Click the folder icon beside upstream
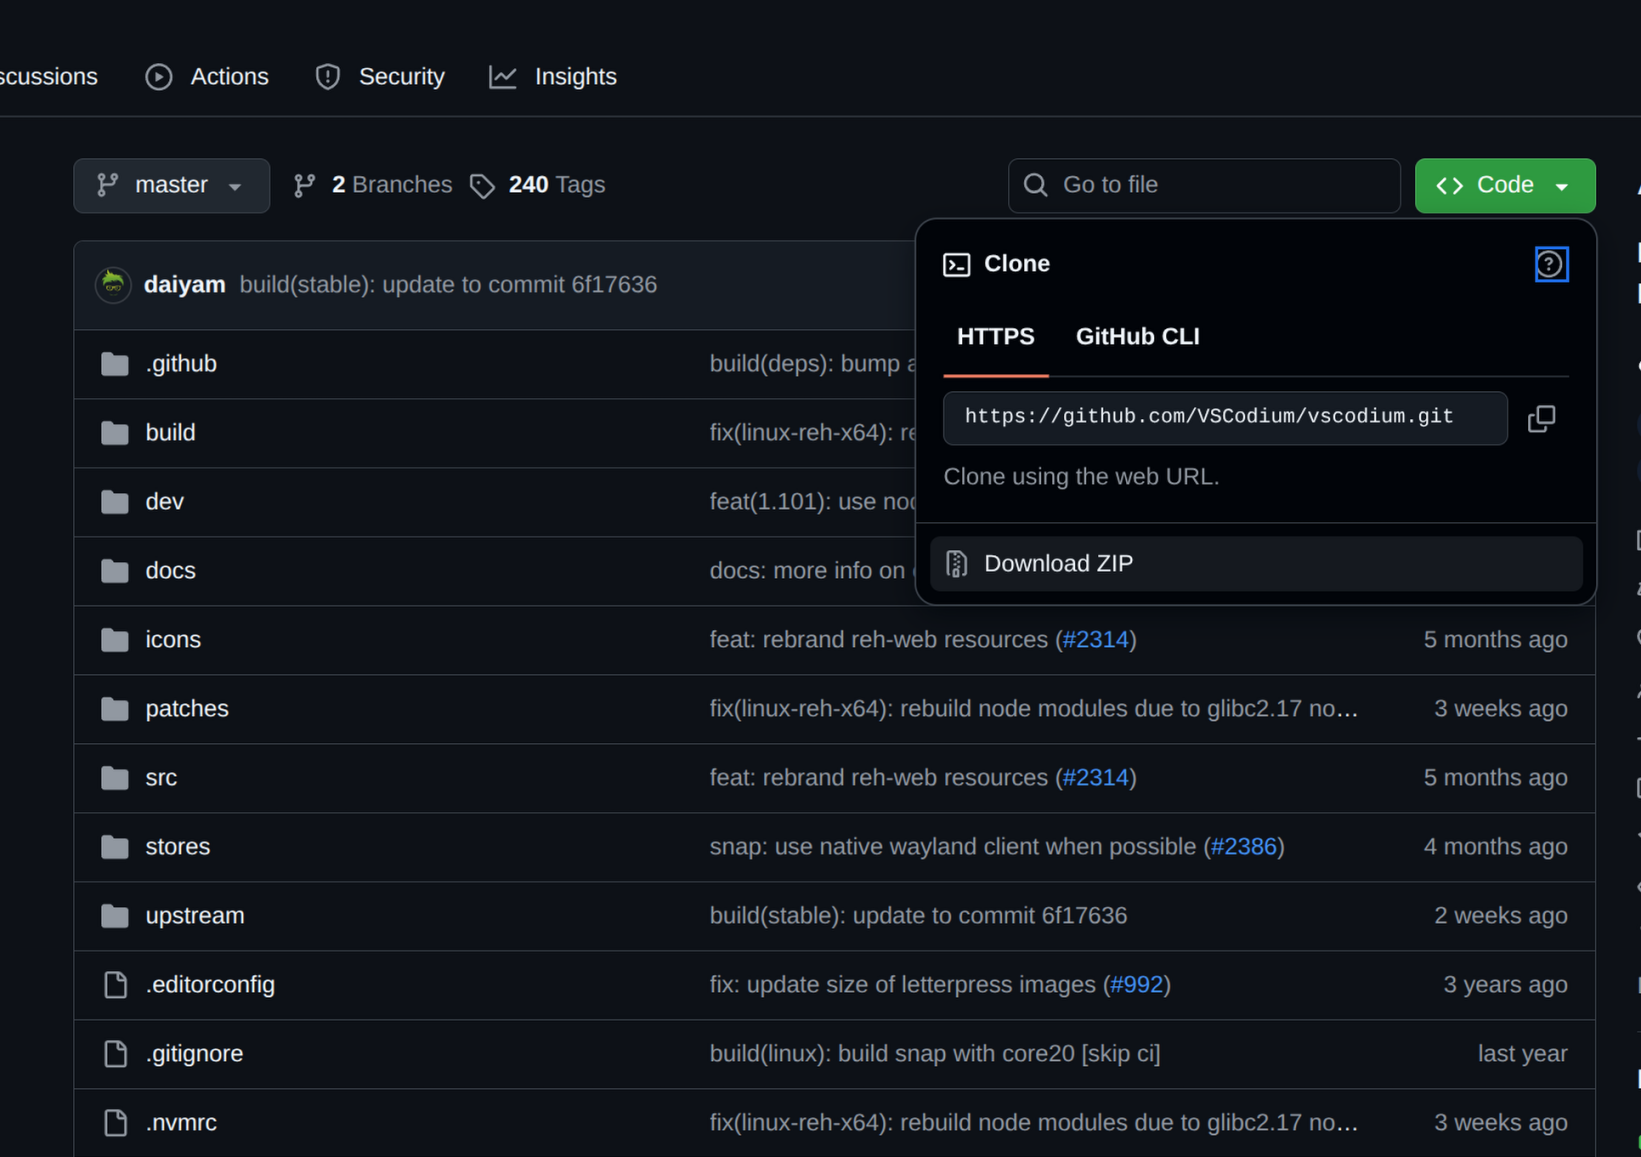The image size is (1641, 1157). (115, 916)
